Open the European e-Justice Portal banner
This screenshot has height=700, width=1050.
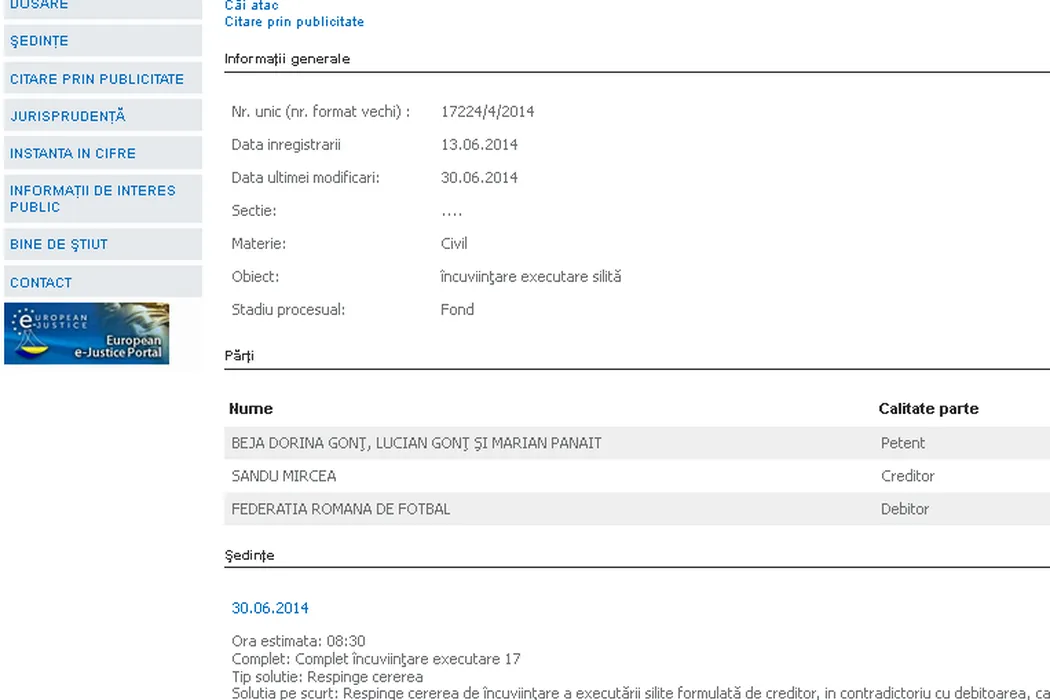(87, 334)
